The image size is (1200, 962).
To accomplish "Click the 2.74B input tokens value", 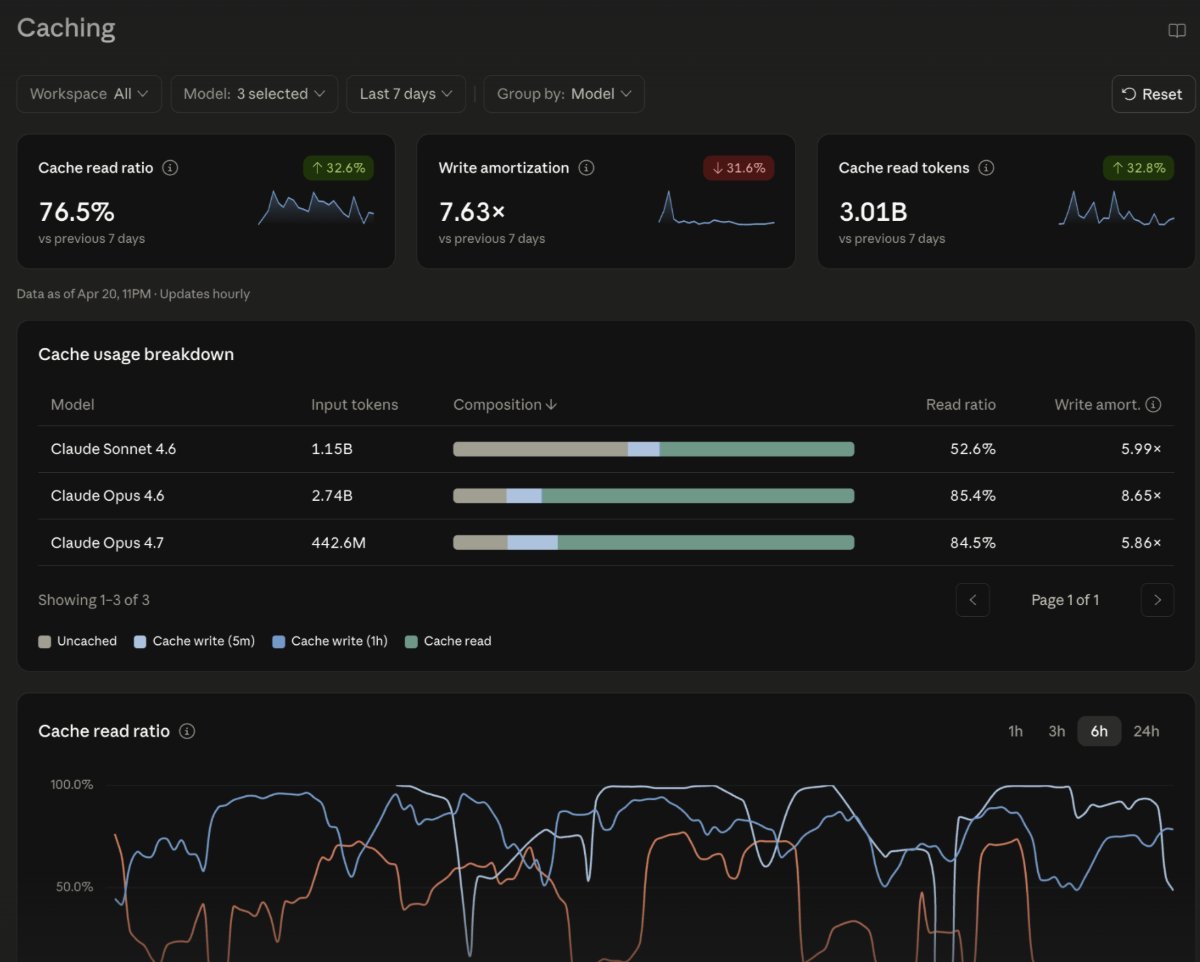I will click(x=333, y=496).
